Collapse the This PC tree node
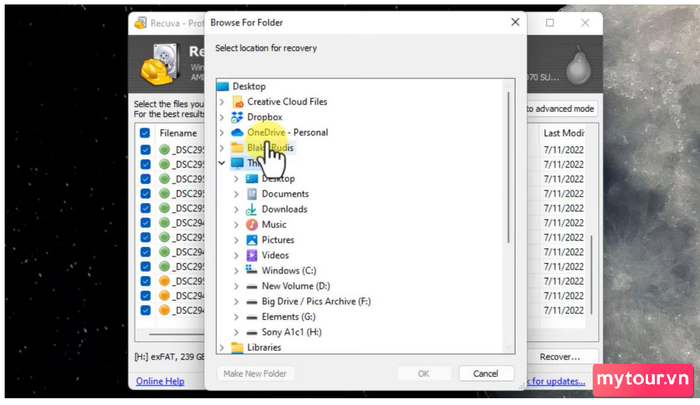 click(222, 163)
